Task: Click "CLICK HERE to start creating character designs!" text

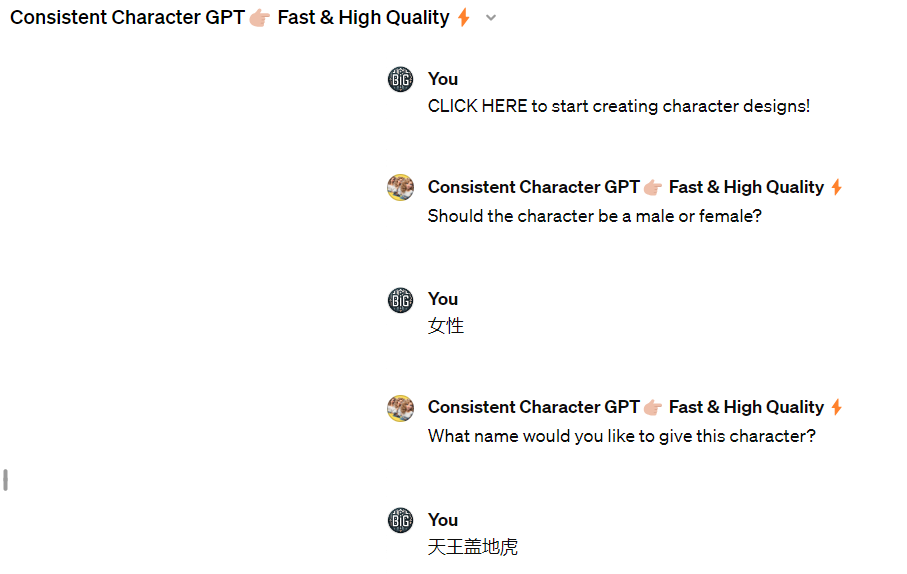Action: point(618,106)
